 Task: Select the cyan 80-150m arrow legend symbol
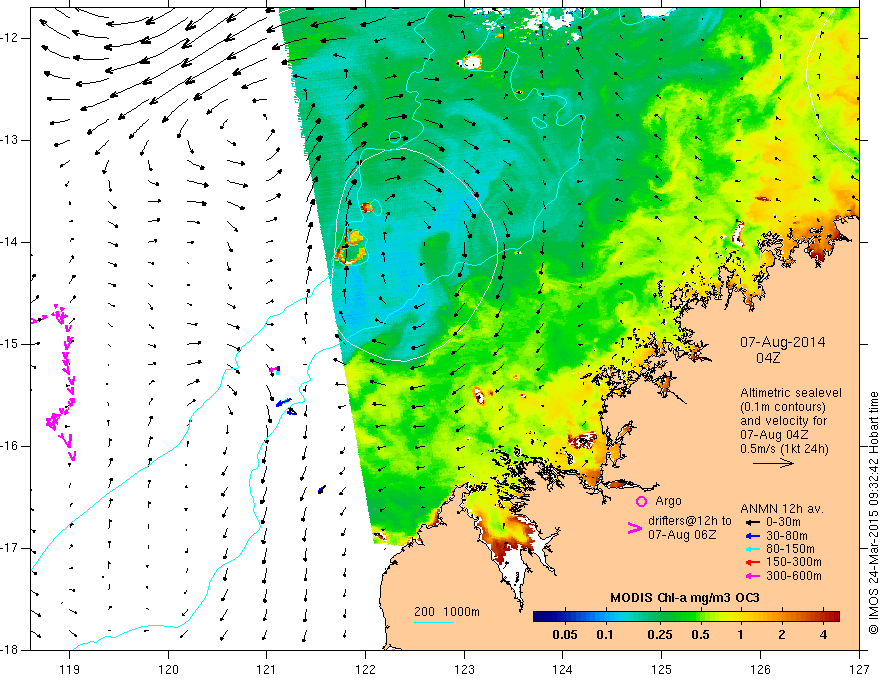[x=753, y=549]
